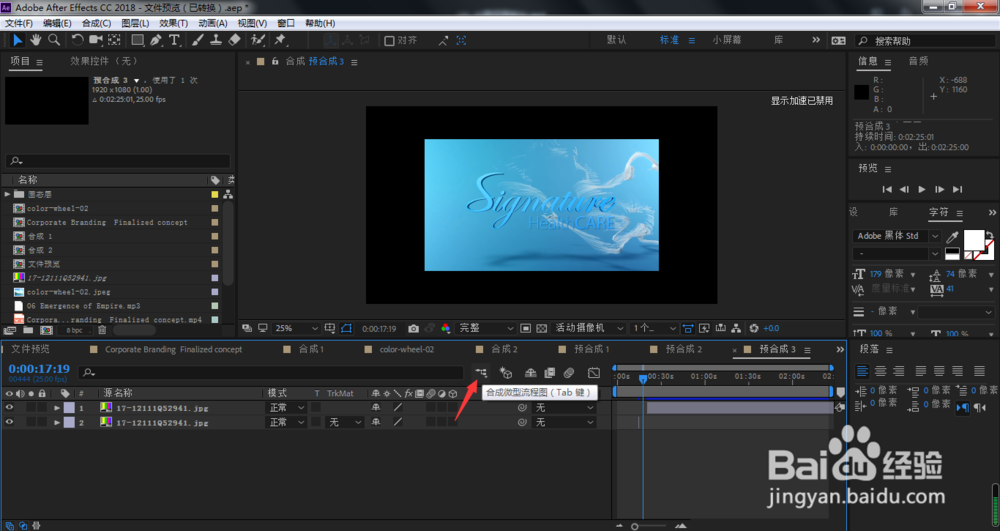This screenshot has width=1000, height=531.
Task: Create a new folder in Project panel
Action: [28, 330]
